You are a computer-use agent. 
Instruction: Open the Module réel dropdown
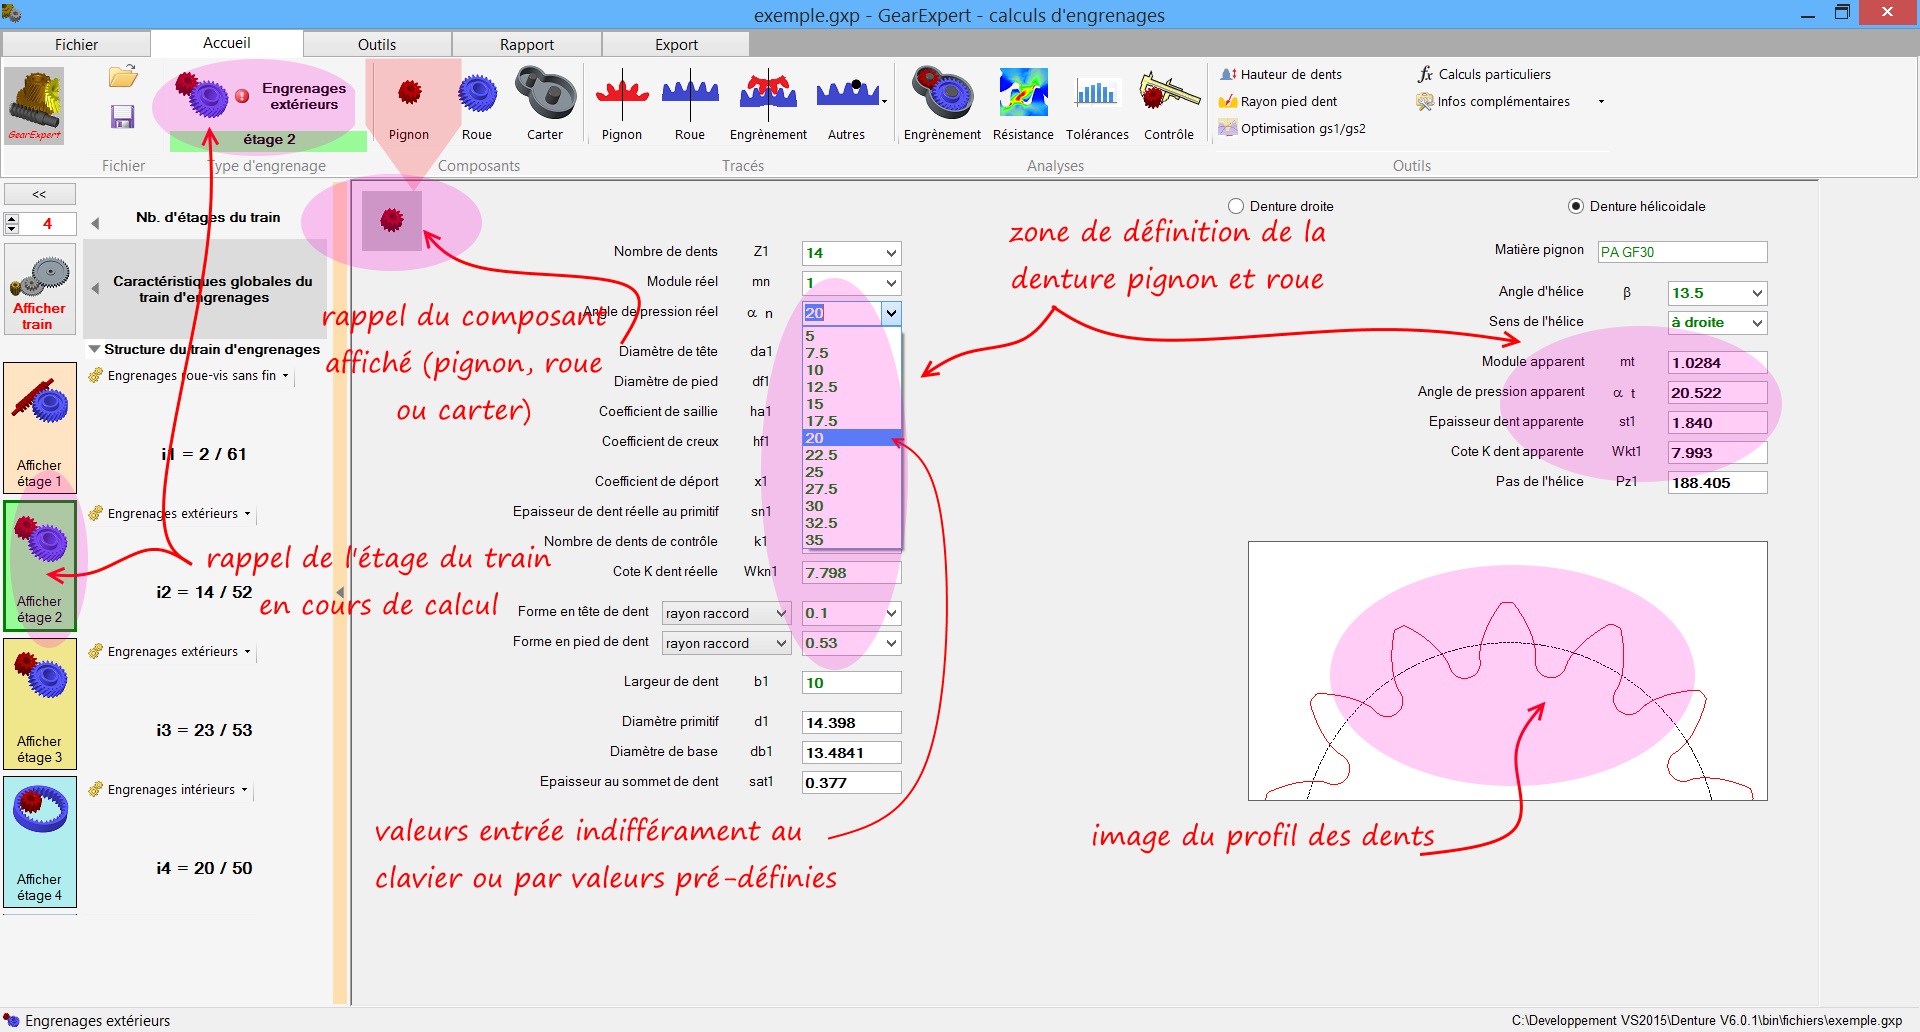[x=891, y=283]
